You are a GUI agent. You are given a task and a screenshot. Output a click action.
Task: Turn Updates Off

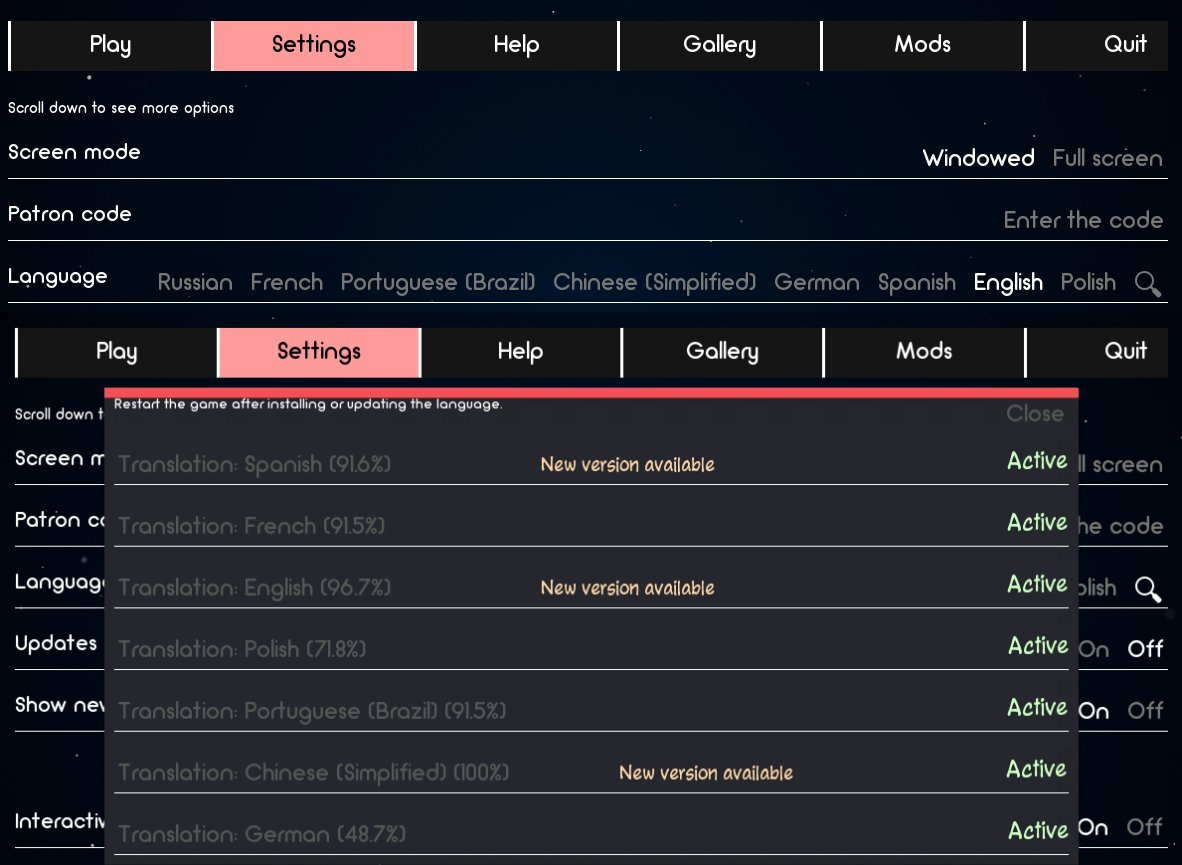(1145, 649)
